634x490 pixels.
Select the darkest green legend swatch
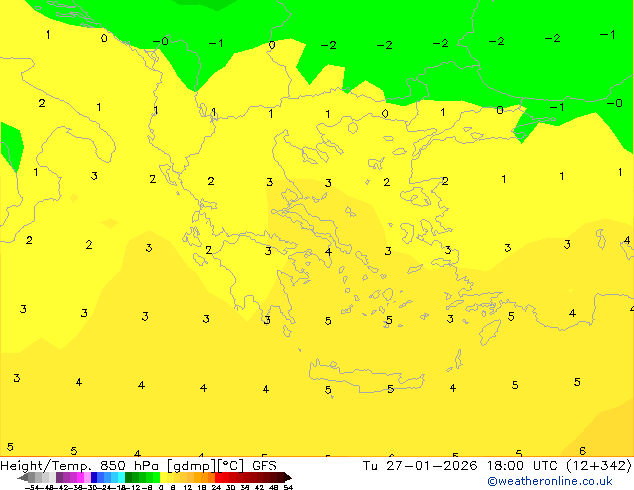pyautogui.click(x=128, y=477)
